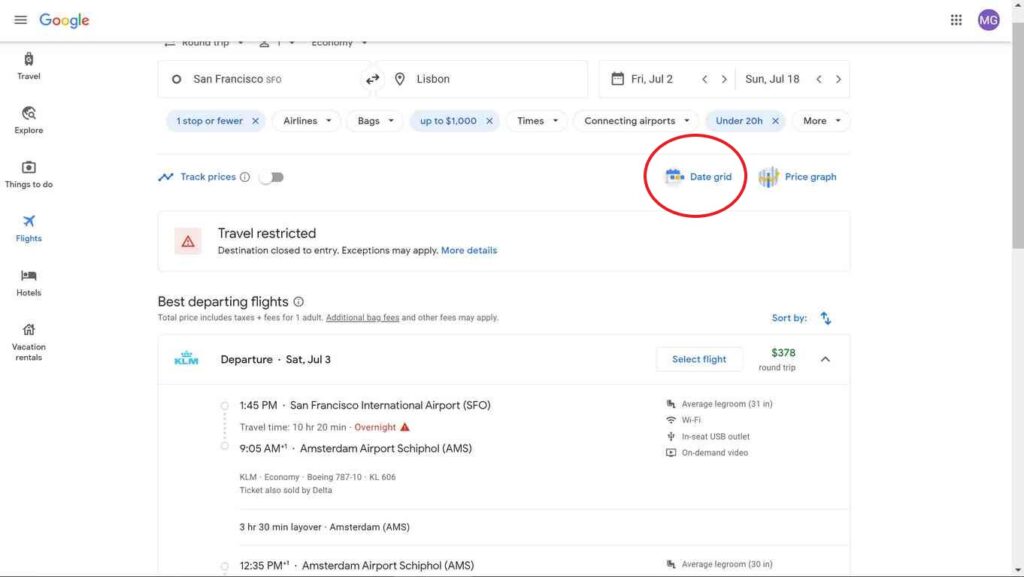
Task: Expand the Airlines filter dropdown
Action: point(307,121)
